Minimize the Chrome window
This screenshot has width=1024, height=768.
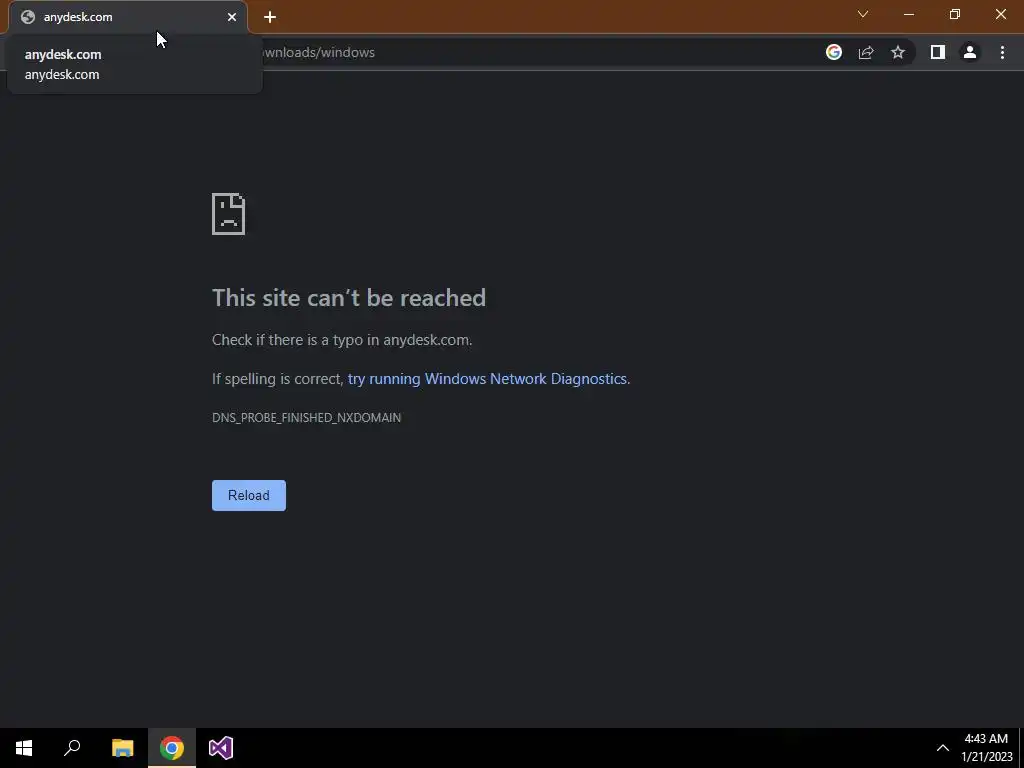pyautogui.click(x=909, y=14)
